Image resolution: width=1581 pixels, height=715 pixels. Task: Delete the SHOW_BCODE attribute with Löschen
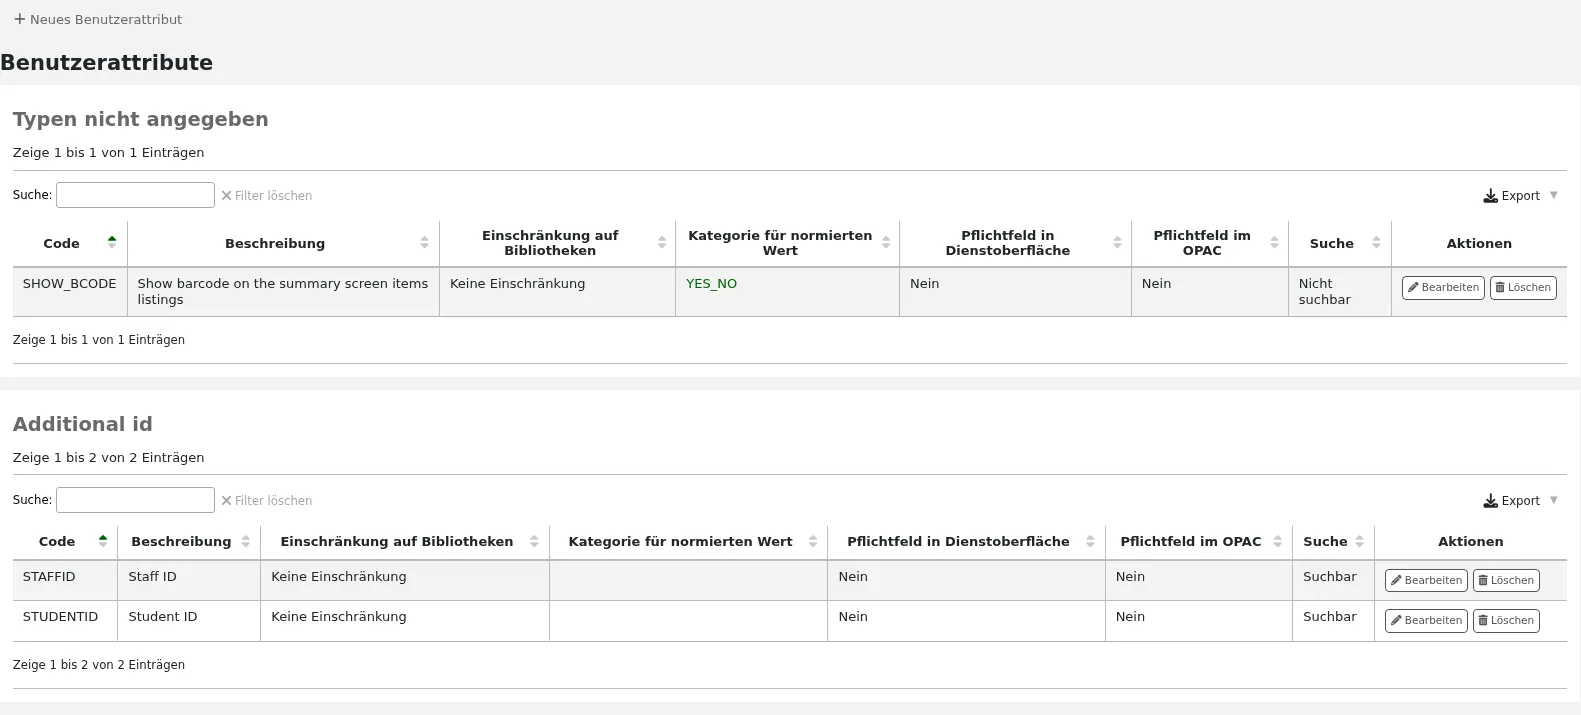point(1523,288)
